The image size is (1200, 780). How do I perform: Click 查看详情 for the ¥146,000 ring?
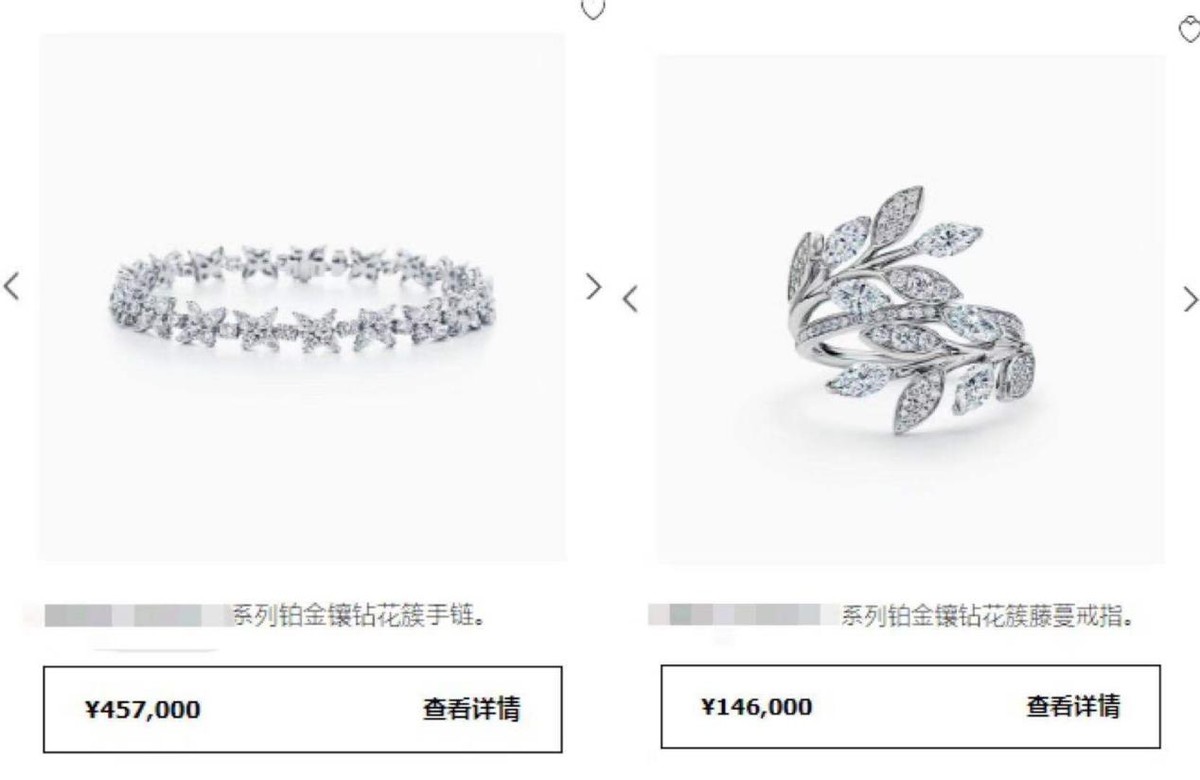pyautogui.click(x=1073, y=706)
